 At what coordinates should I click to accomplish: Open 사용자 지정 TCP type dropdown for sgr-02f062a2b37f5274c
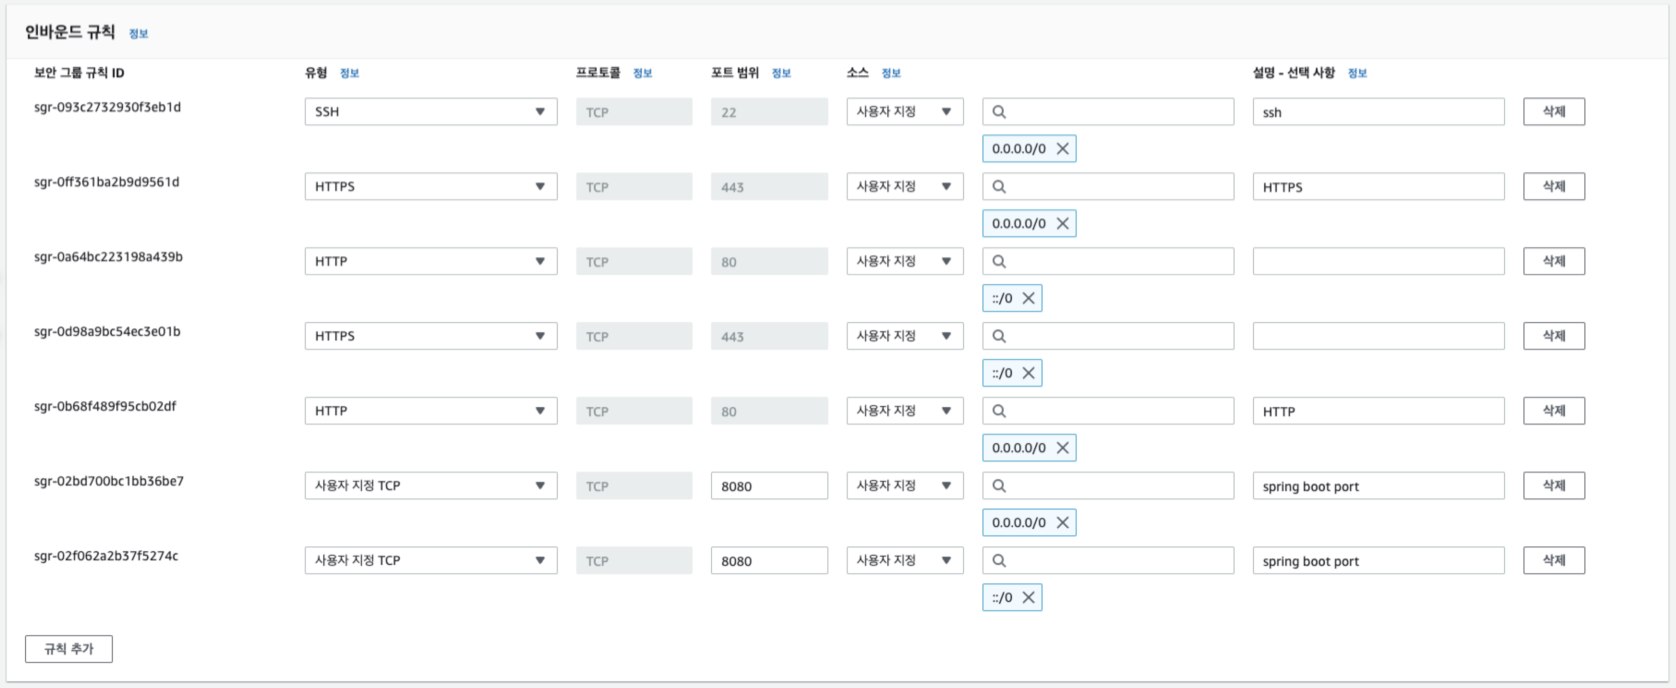point(431,561)
